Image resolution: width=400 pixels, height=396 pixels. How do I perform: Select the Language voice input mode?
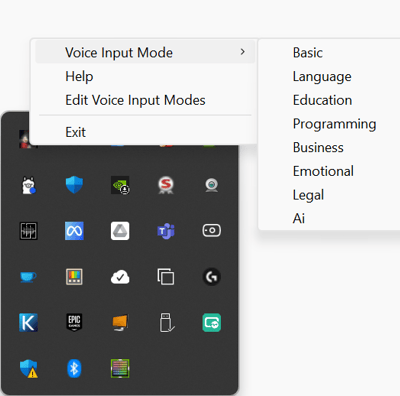(x=322, y=77)
